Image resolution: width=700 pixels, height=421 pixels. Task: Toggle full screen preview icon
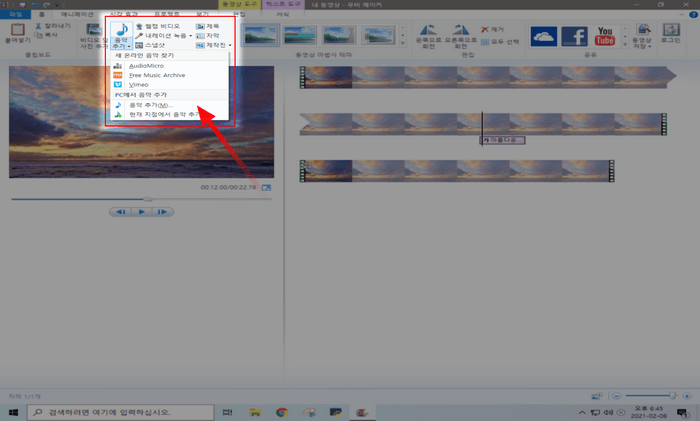point(266,188)
